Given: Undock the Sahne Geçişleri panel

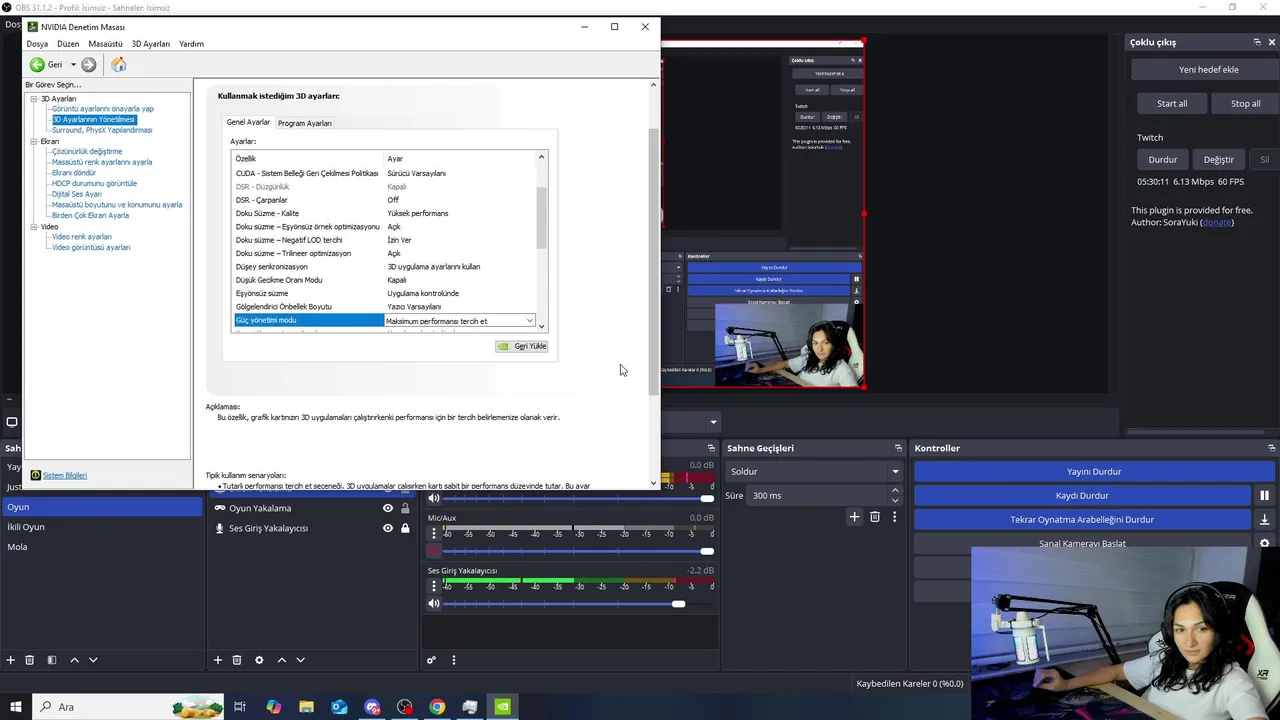Looking at the screenshot, I should tap(898, 448).
